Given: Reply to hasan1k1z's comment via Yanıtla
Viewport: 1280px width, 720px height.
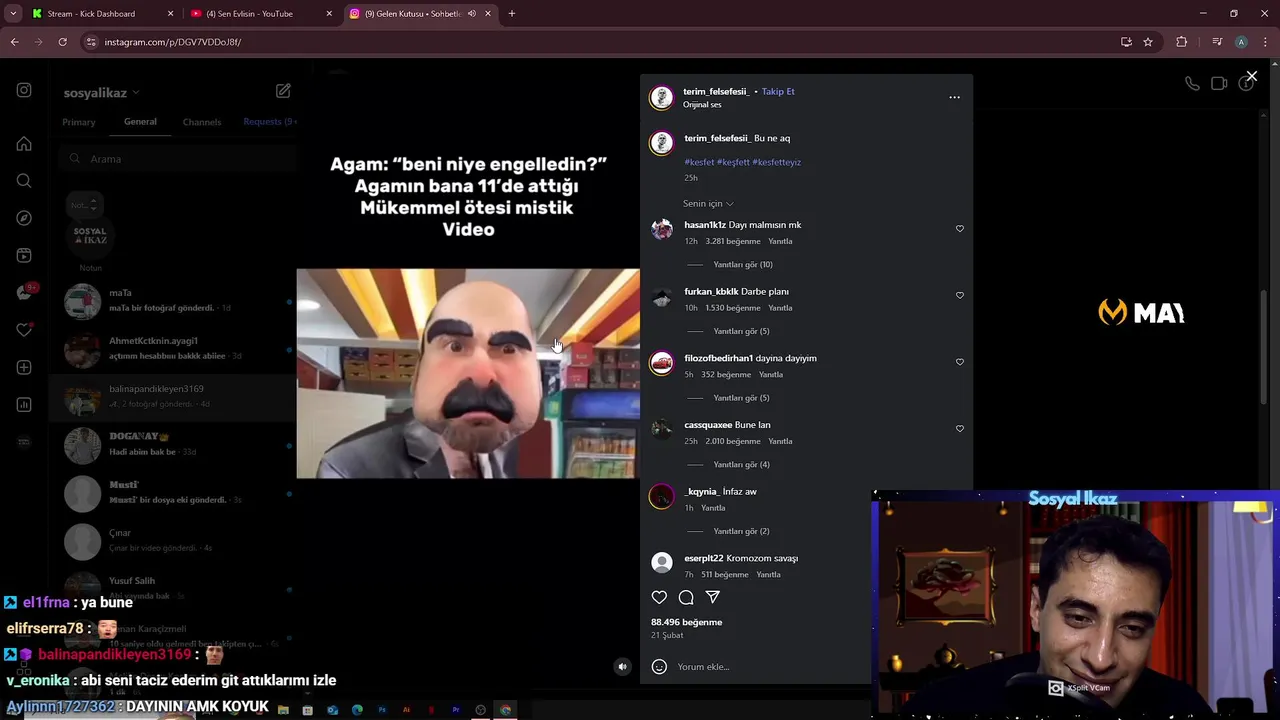Looking at the screenshot, I should [780, 241].
